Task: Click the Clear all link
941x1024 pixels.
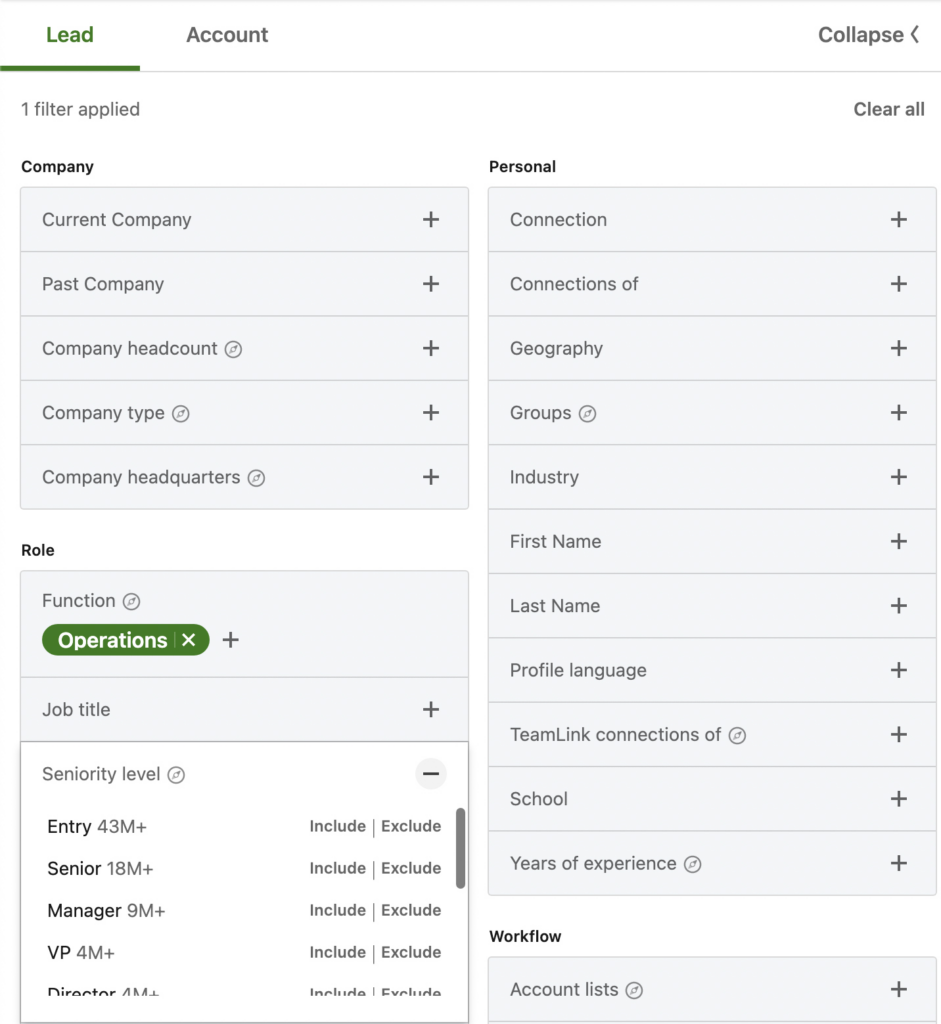Action: click(888, 109)
